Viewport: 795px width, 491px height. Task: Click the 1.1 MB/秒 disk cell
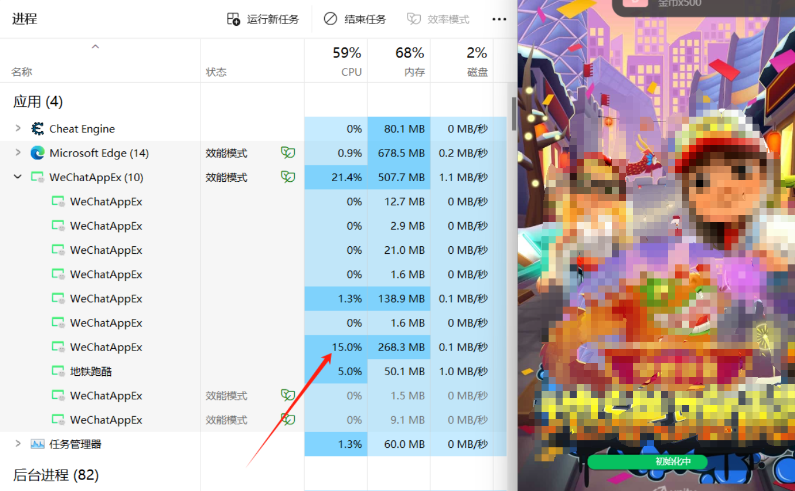[x=461, y=178]
